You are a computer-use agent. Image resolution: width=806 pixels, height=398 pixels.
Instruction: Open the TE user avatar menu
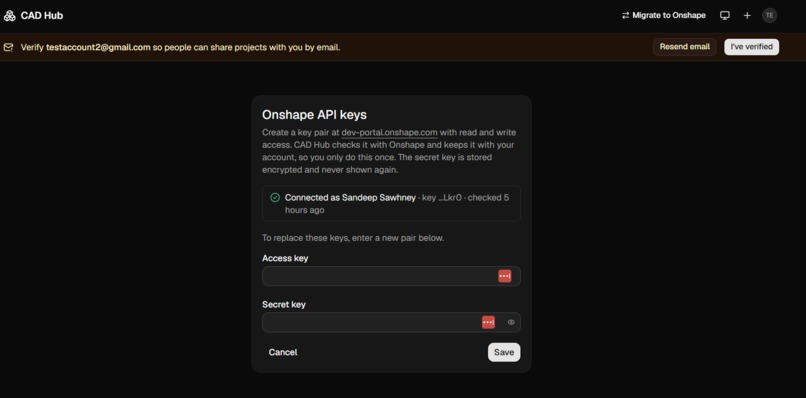(769, 15)
